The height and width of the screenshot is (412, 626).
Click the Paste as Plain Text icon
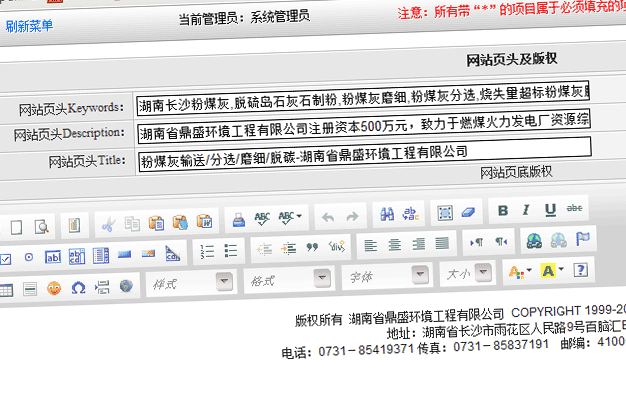(x=180, y=222)
